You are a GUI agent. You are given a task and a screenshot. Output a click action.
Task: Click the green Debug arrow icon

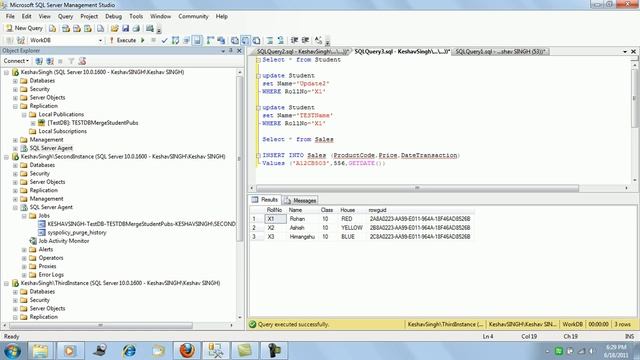143,40
